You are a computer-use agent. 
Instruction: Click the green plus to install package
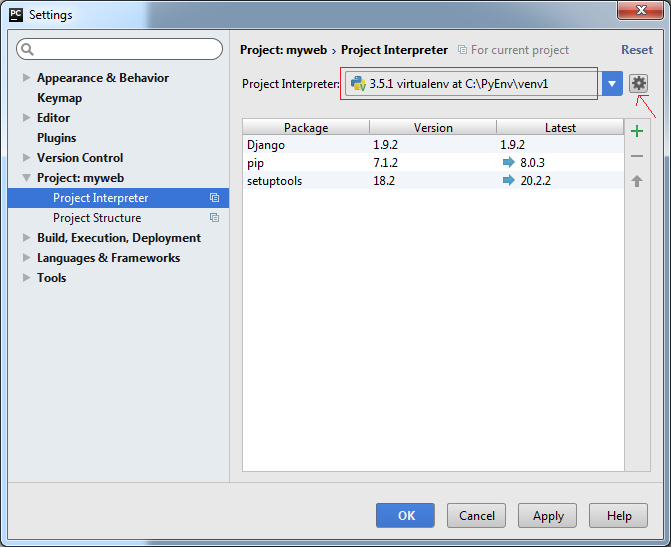pyautogui.click(x=637, y=131)
